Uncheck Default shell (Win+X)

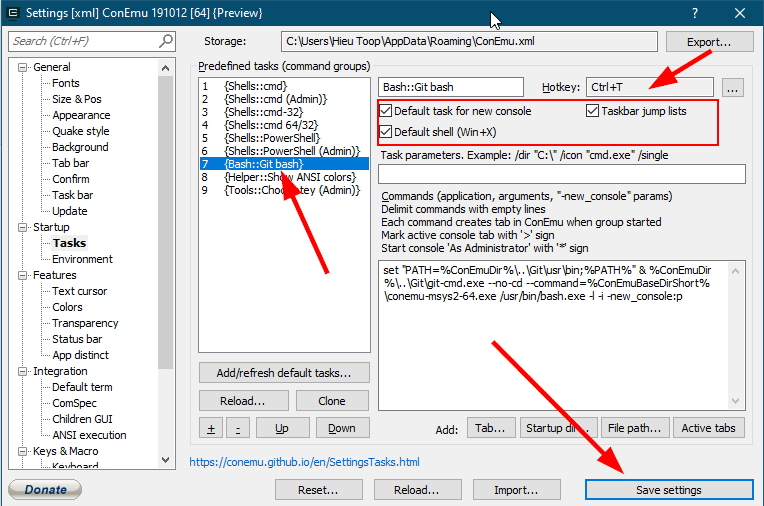tap(386, 132)
